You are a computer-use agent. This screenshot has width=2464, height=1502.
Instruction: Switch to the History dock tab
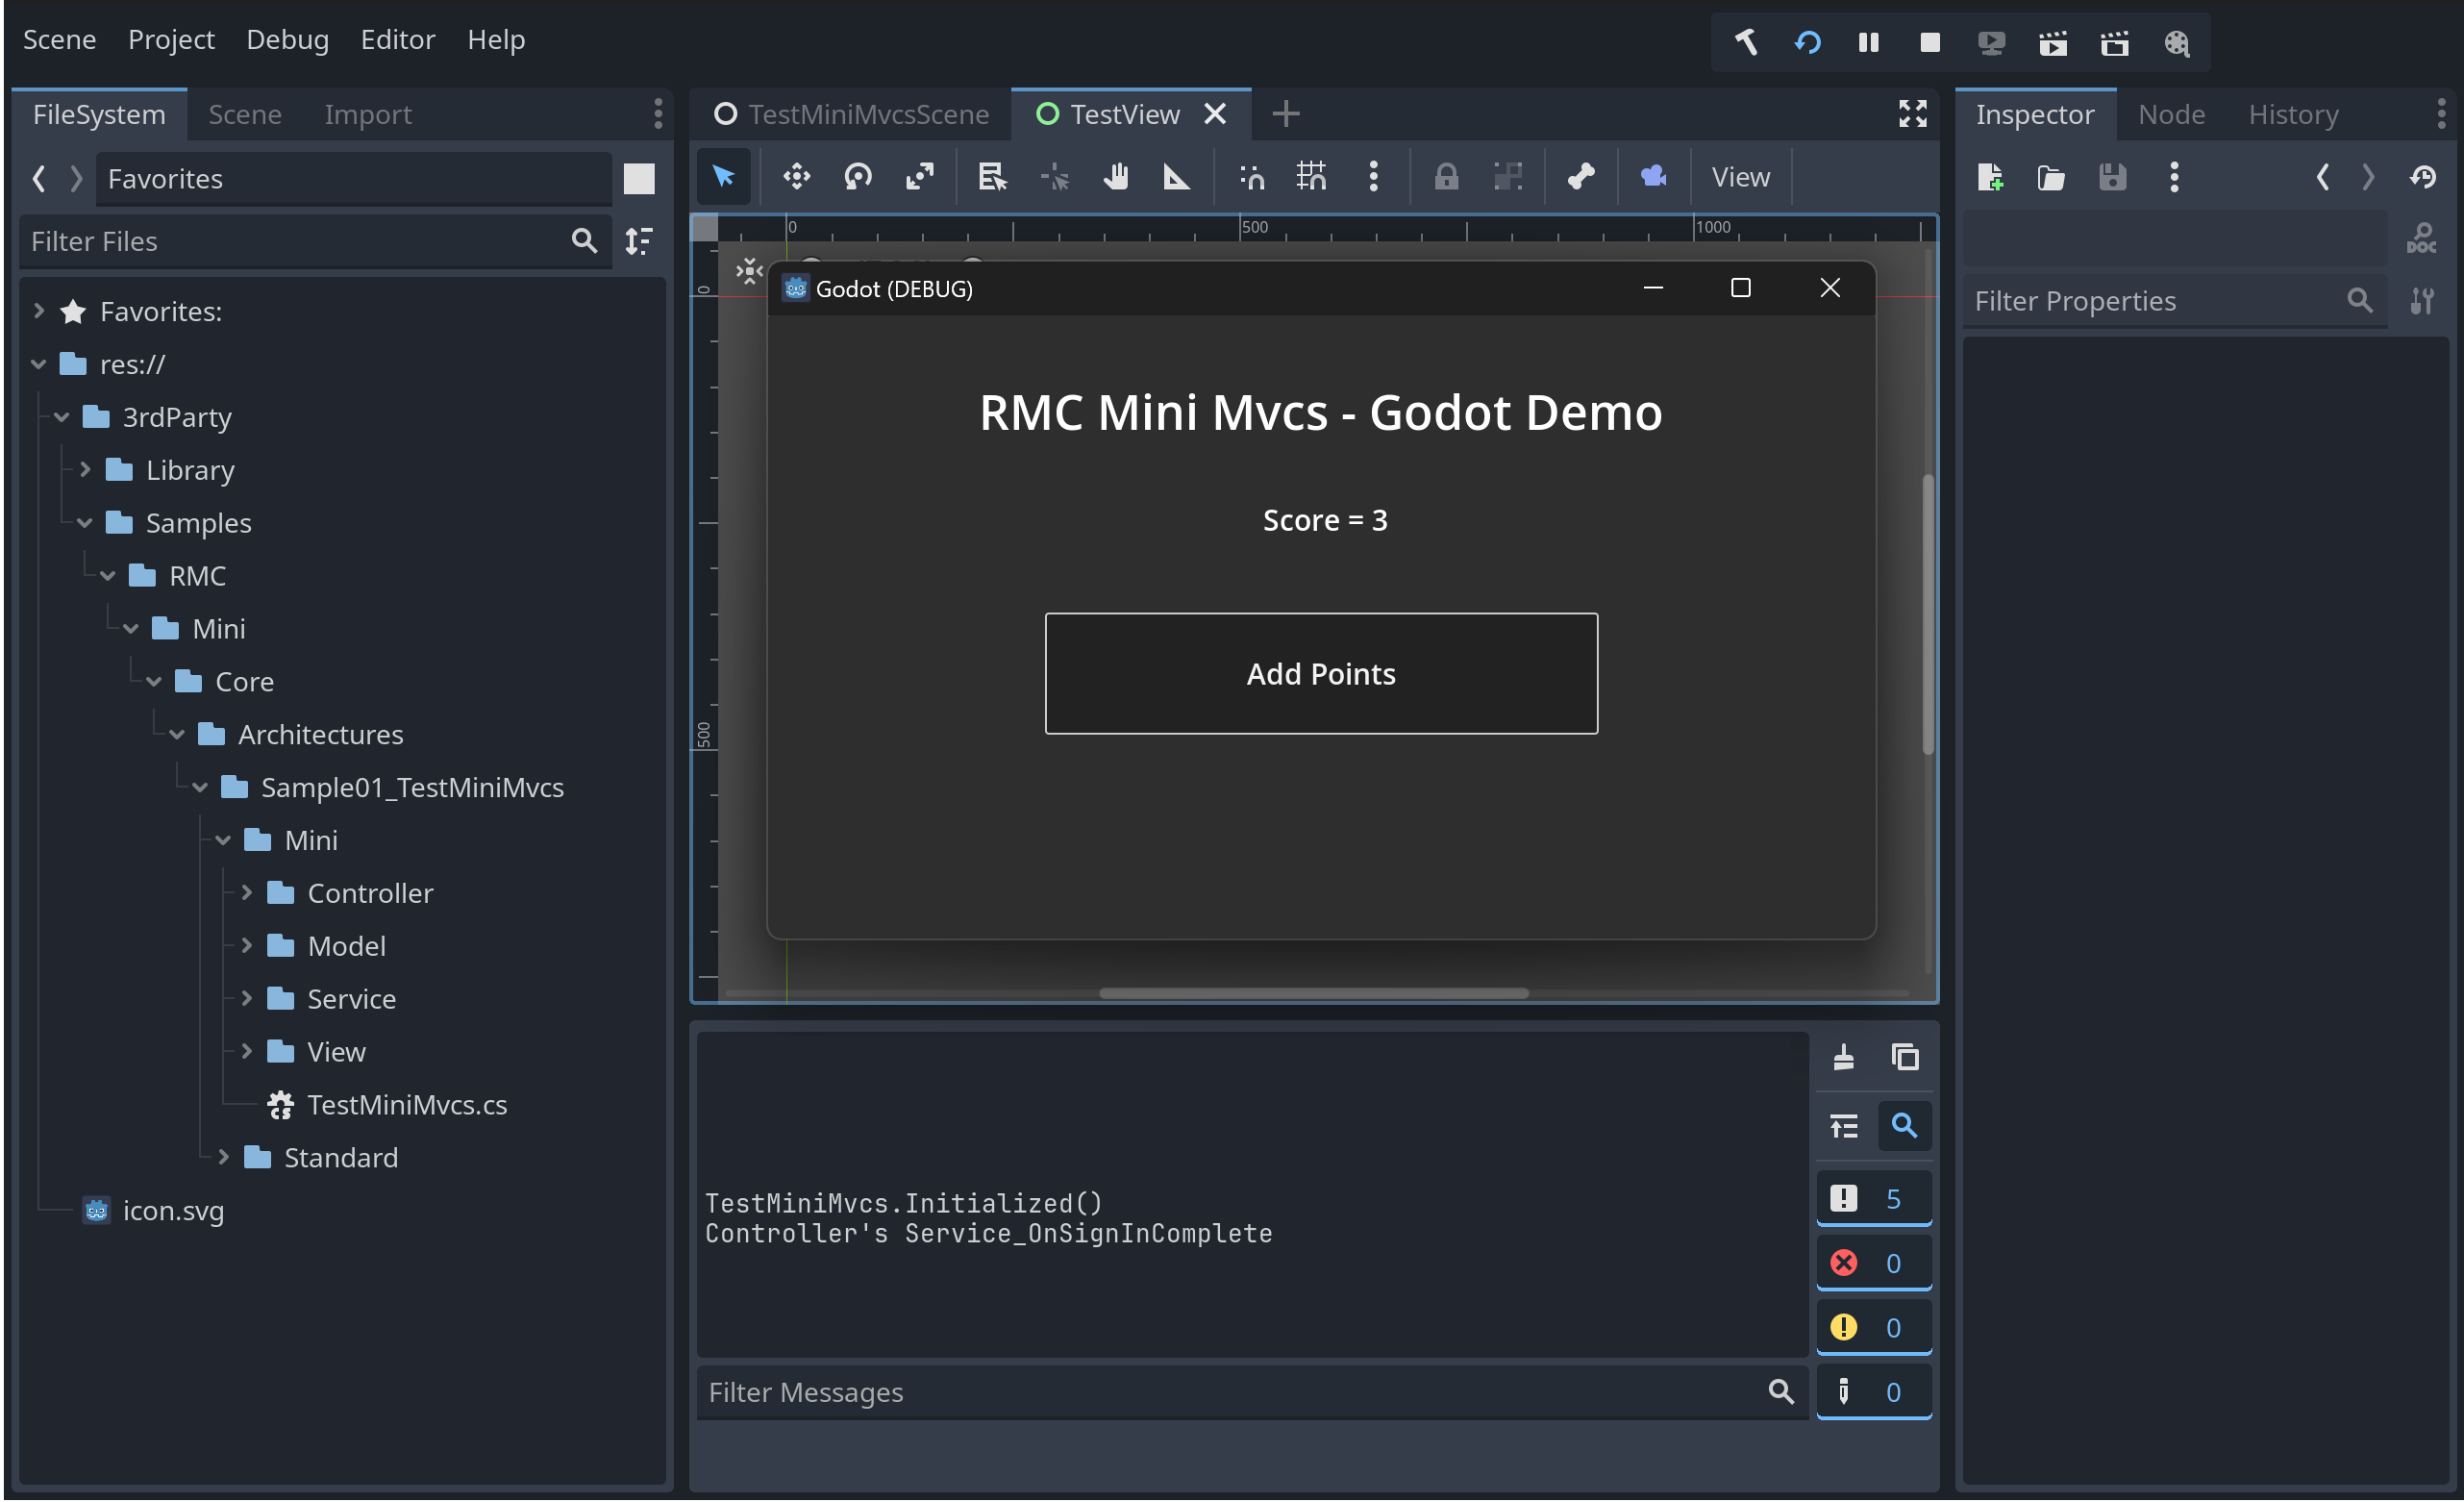[2293, 114]
